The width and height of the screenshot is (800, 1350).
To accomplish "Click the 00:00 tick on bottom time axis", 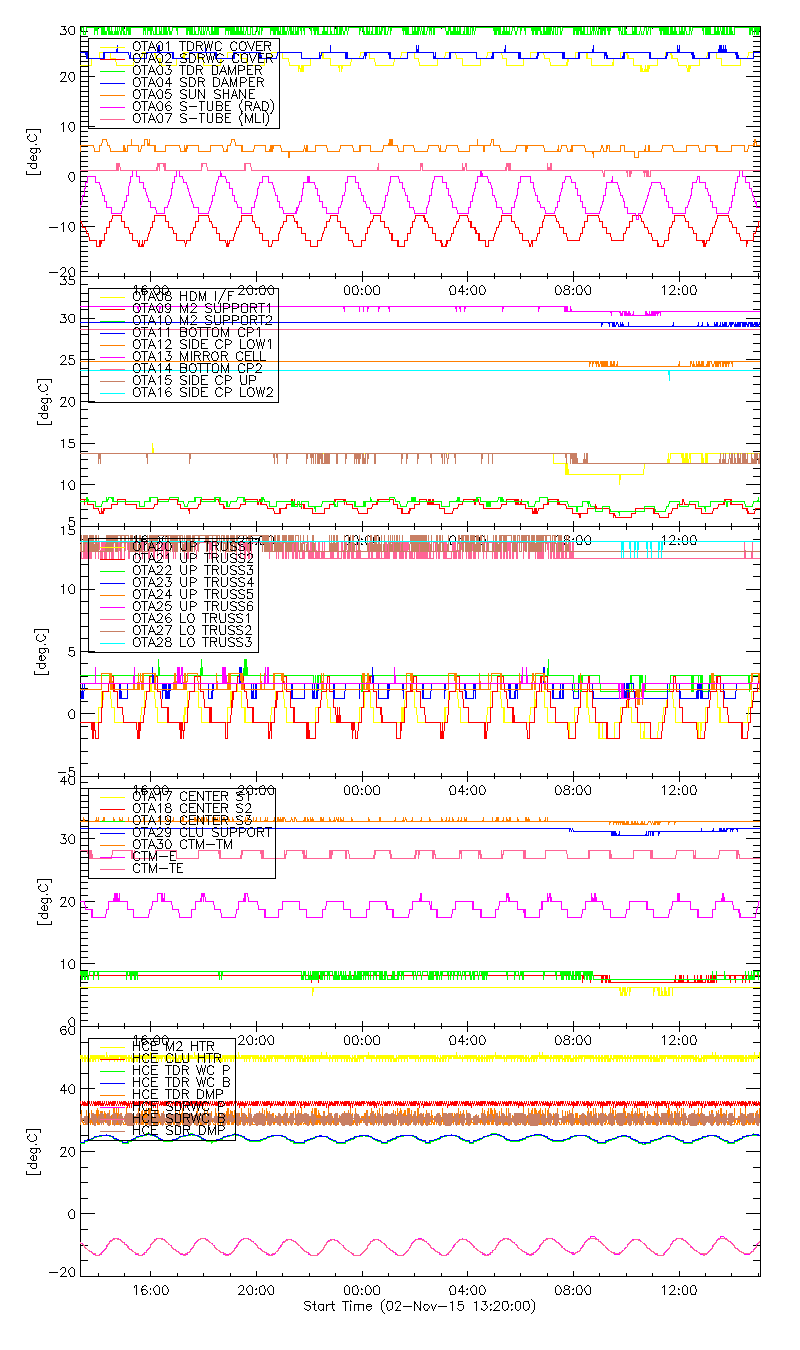I will pyautogui.click(x=362, y=1291).
